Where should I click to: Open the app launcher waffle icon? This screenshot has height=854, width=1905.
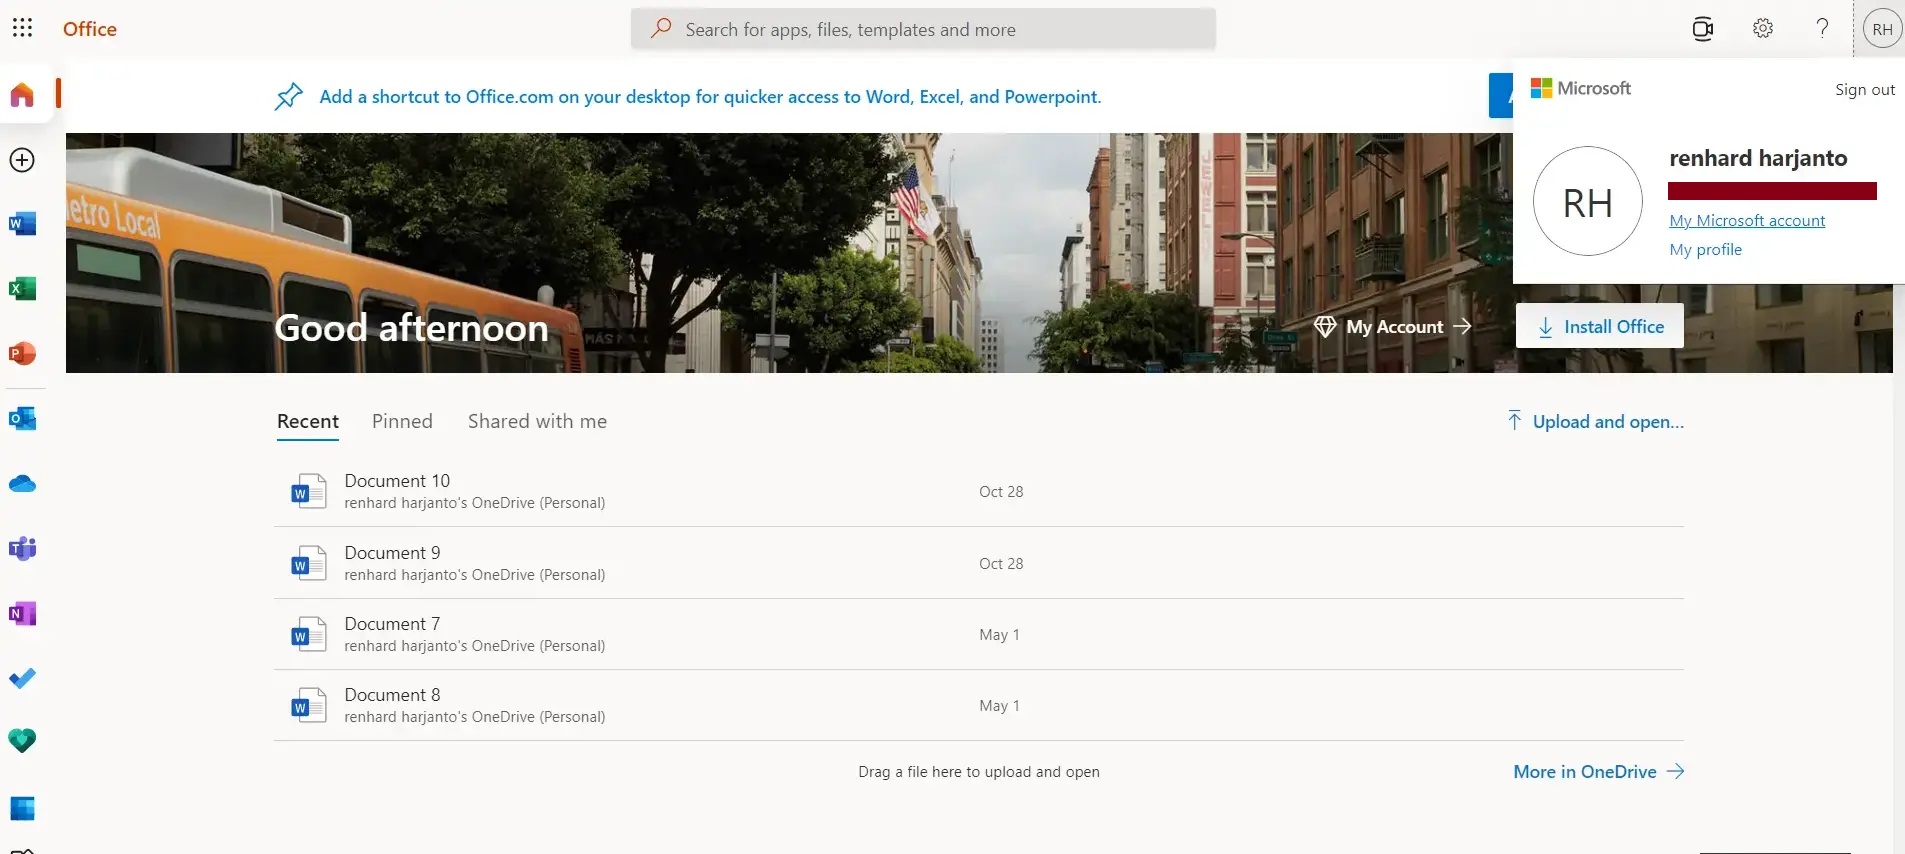click(x=22, y=28)
